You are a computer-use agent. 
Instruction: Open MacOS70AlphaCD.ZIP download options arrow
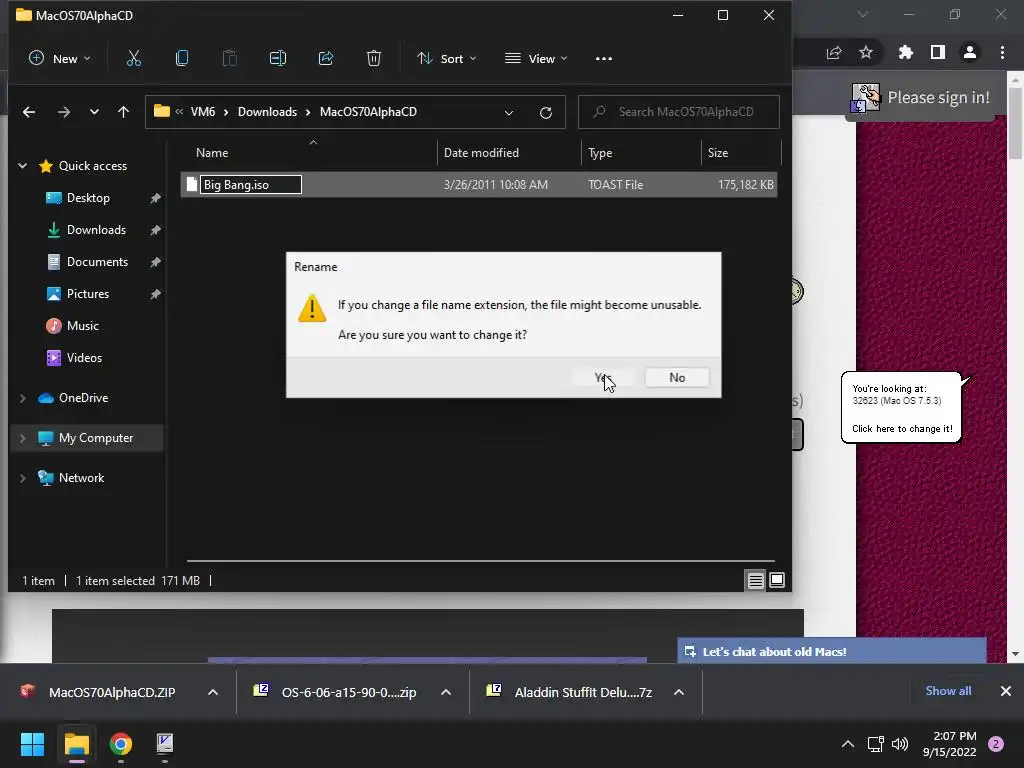(x=213, y=692)
